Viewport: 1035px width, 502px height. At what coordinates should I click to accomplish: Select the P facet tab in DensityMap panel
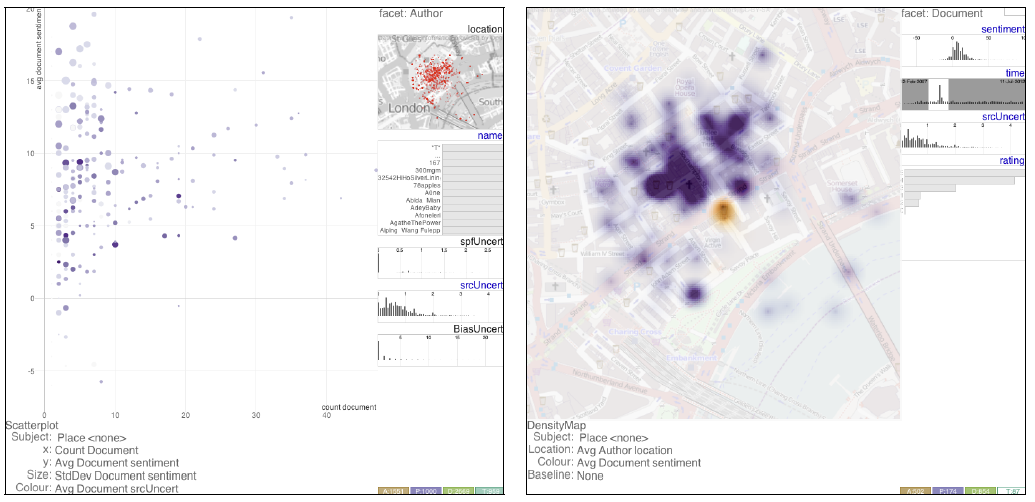tap(949, 492)
